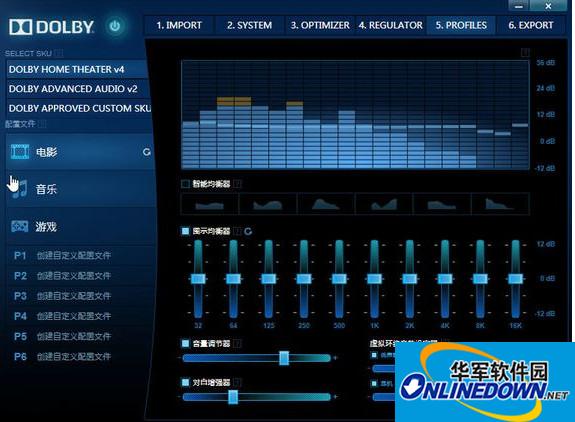The height and width of the screenshot is (422, 575).
Task: Click the spectrum analyzer display
Action: click(355, 115)
